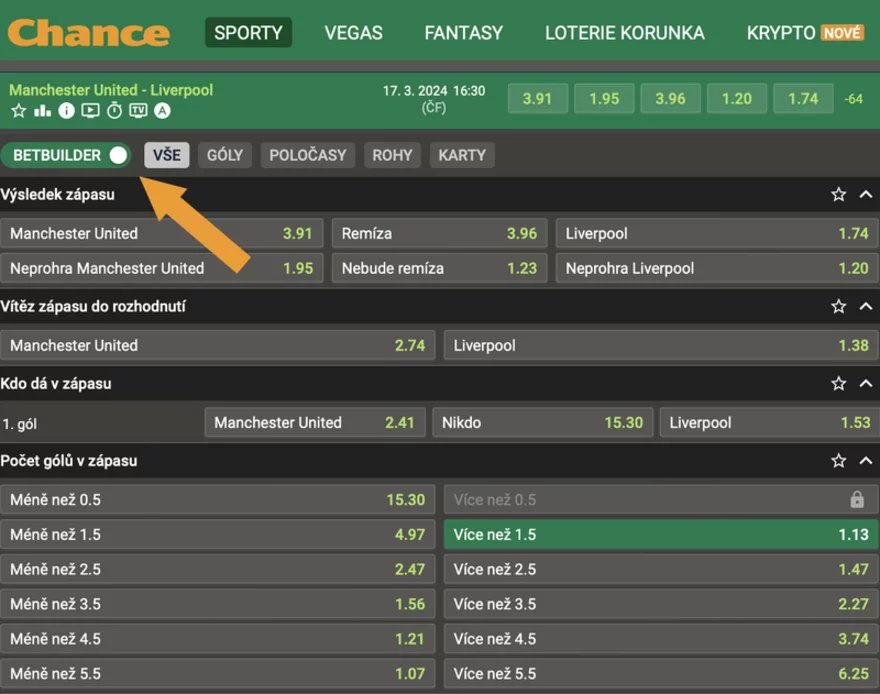880x694 pixels.
Task: Open Loterie Korunka section
Action: 625,33
